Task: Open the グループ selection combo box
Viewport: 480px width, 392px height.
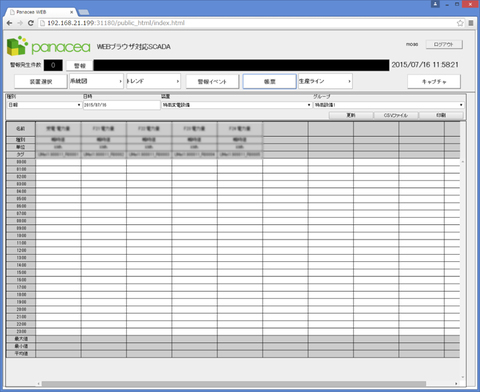Action: click(x=389, y=105)
